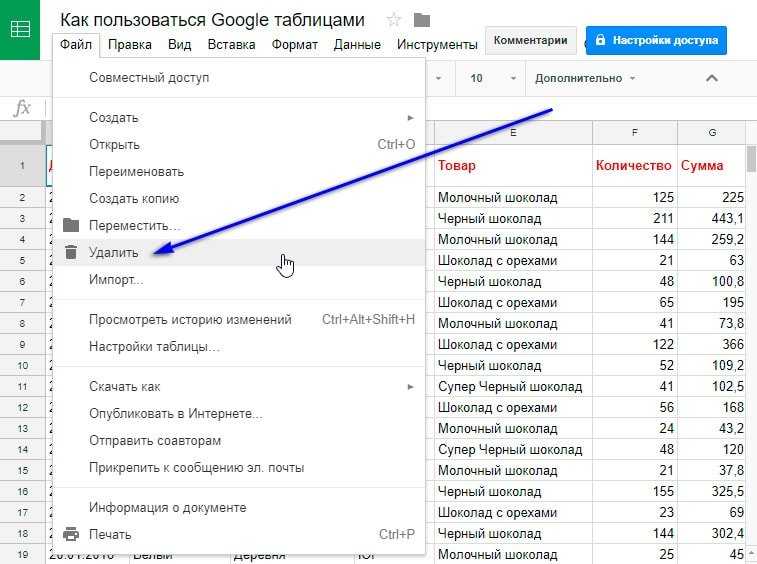Select row 1 header
This screenshot has height=564, width=757.
pyautogui.click(x=22, y=165)
